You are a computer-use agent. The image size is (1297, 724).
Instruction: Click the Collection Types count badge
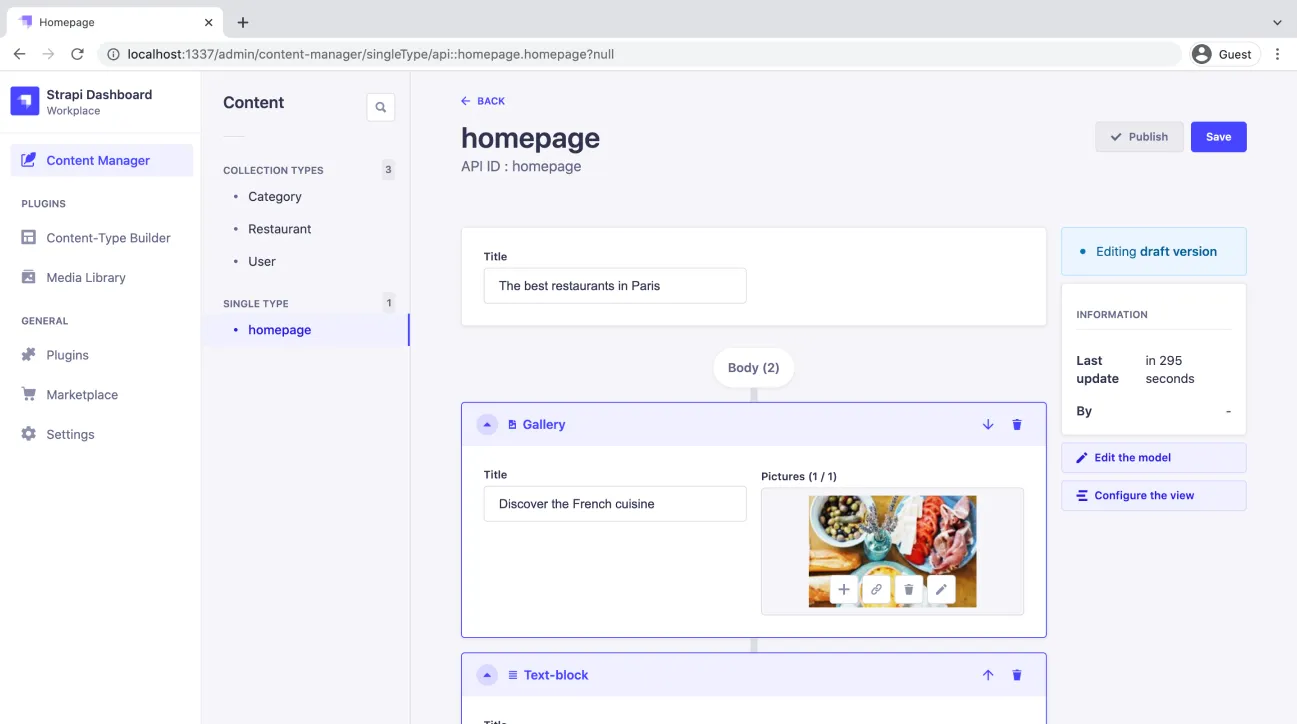388,170
